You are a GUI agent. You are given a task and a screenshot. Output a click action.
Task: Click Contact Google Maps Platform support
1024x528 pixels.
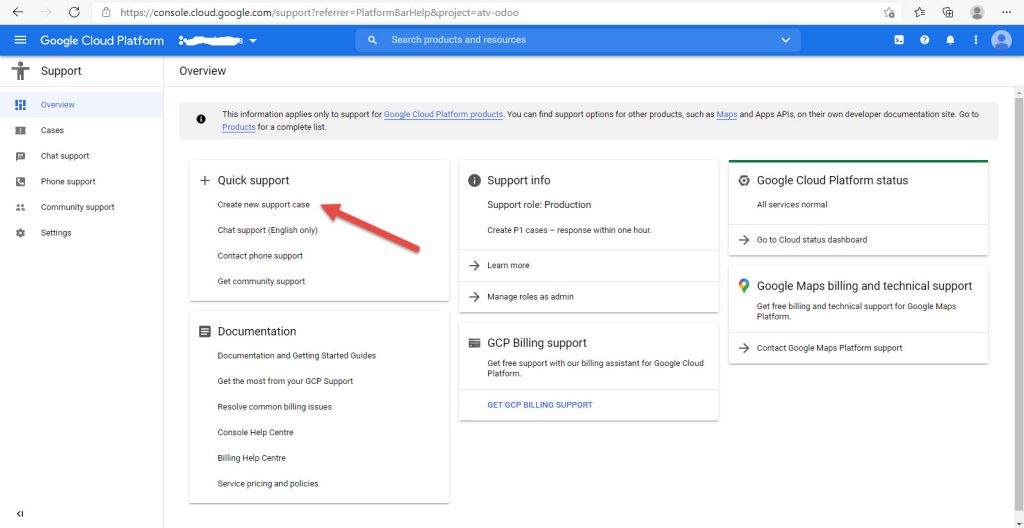829,348
